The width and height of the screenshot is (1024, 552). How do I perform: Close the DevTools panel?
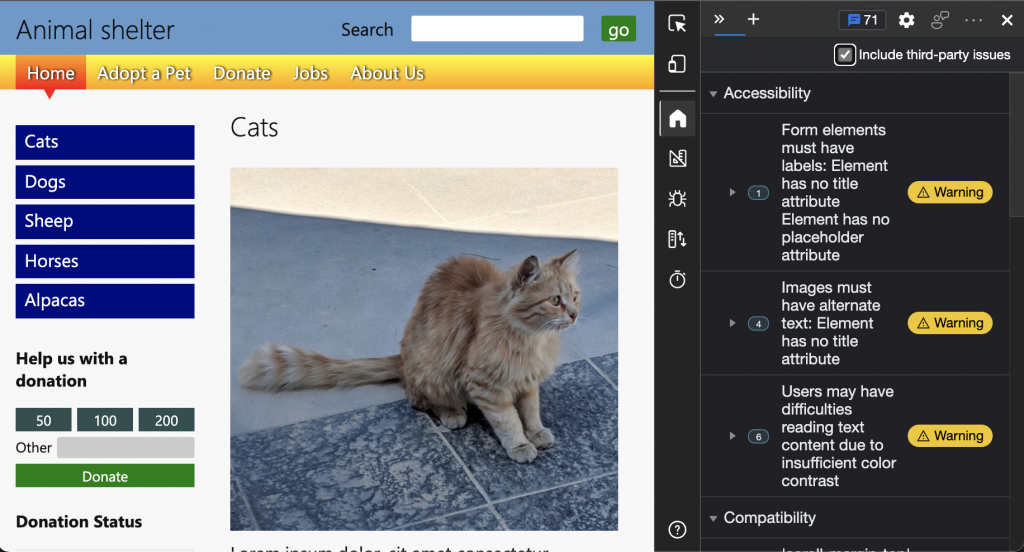1007,20
